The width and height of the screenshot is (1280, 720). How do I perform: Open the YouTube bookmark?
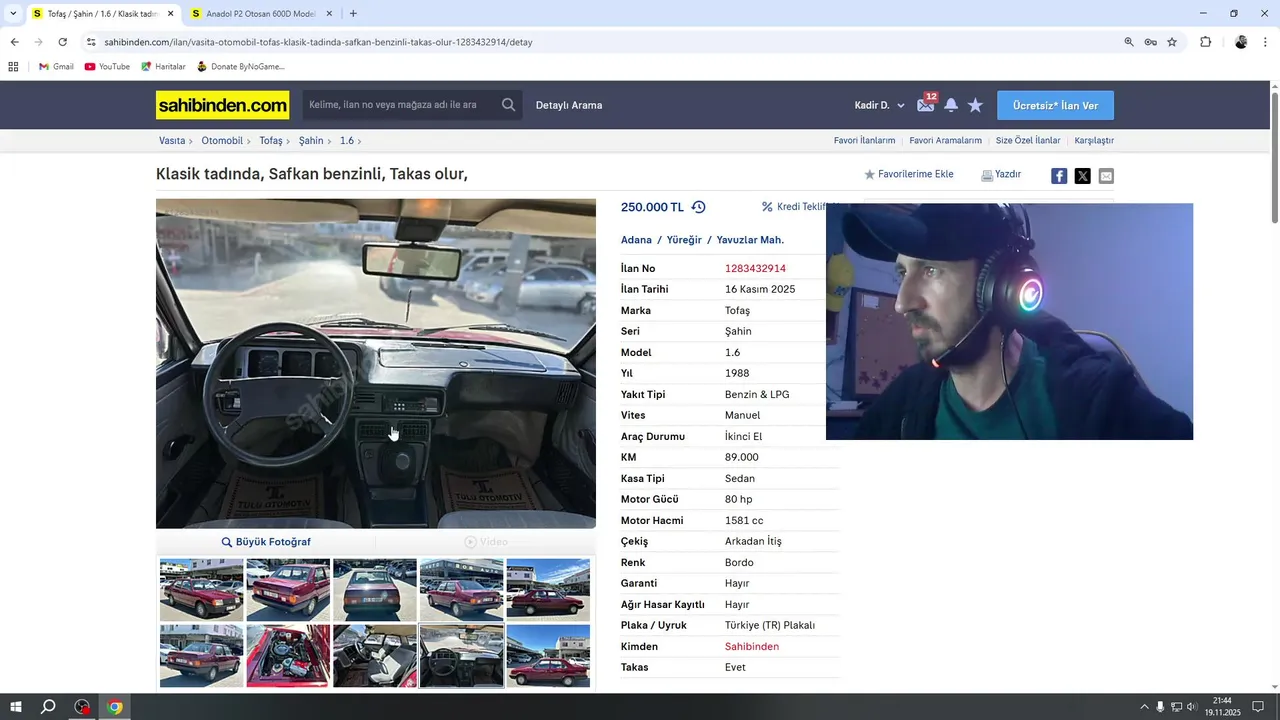point(107,66)
